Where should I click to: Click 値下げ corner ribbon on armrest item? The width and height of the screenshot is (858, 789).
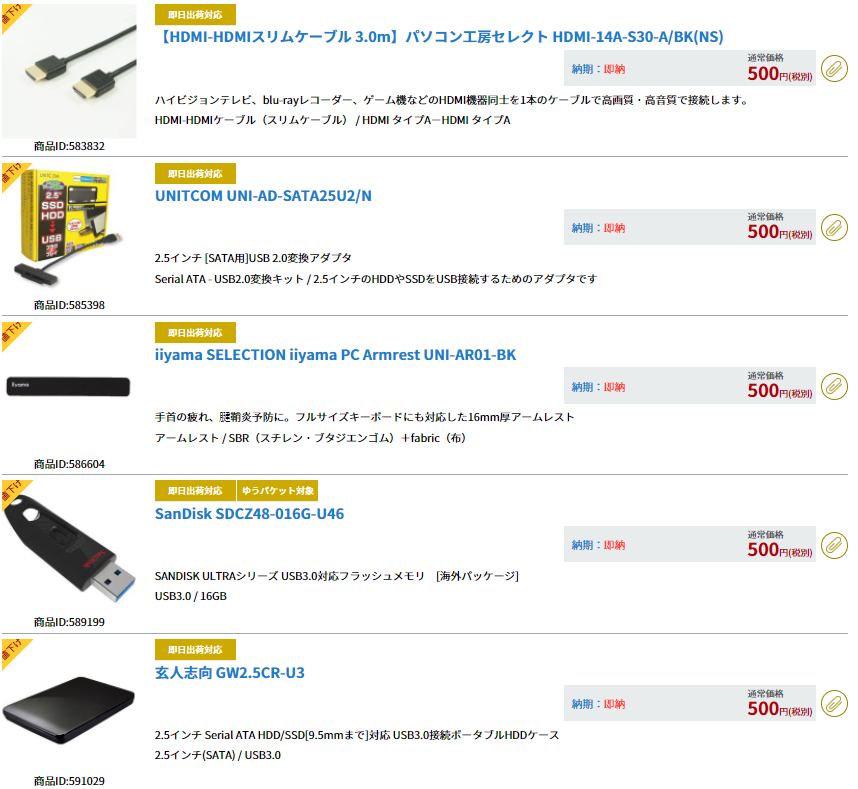tap(14, 335)
